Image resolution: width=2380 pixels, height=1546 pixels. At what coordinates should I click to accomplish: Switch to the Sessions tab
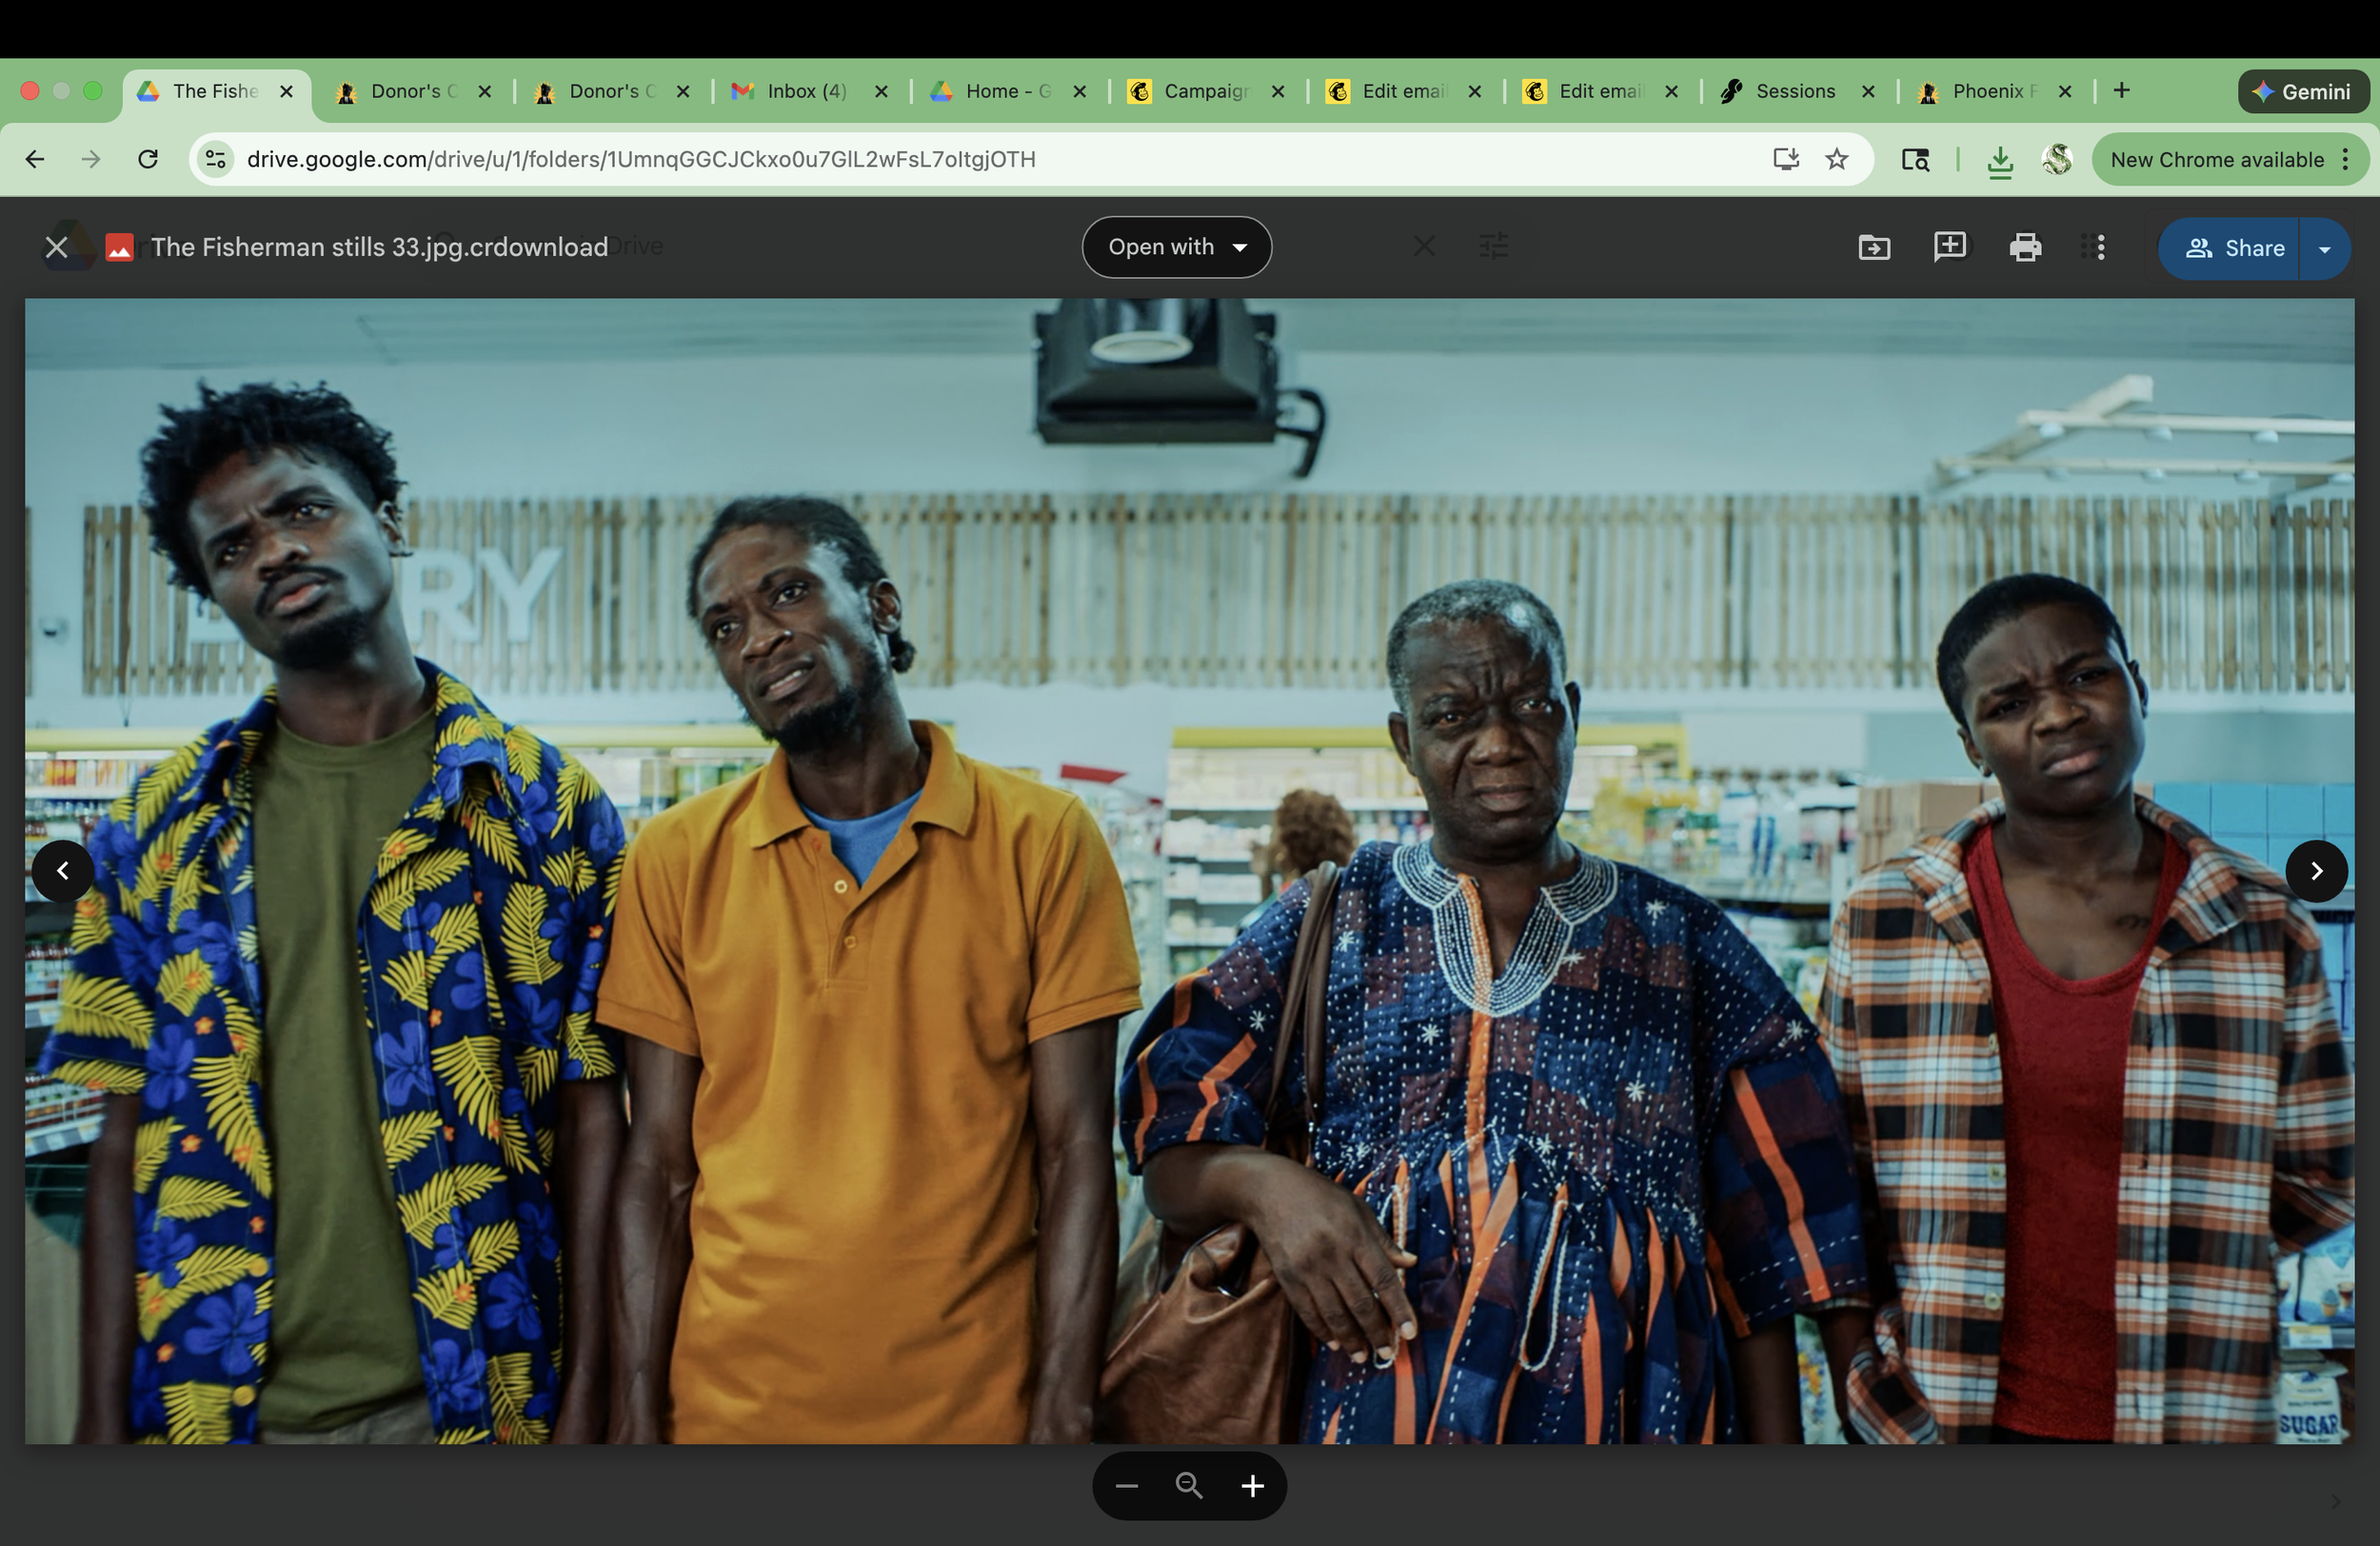point(1795,91)
